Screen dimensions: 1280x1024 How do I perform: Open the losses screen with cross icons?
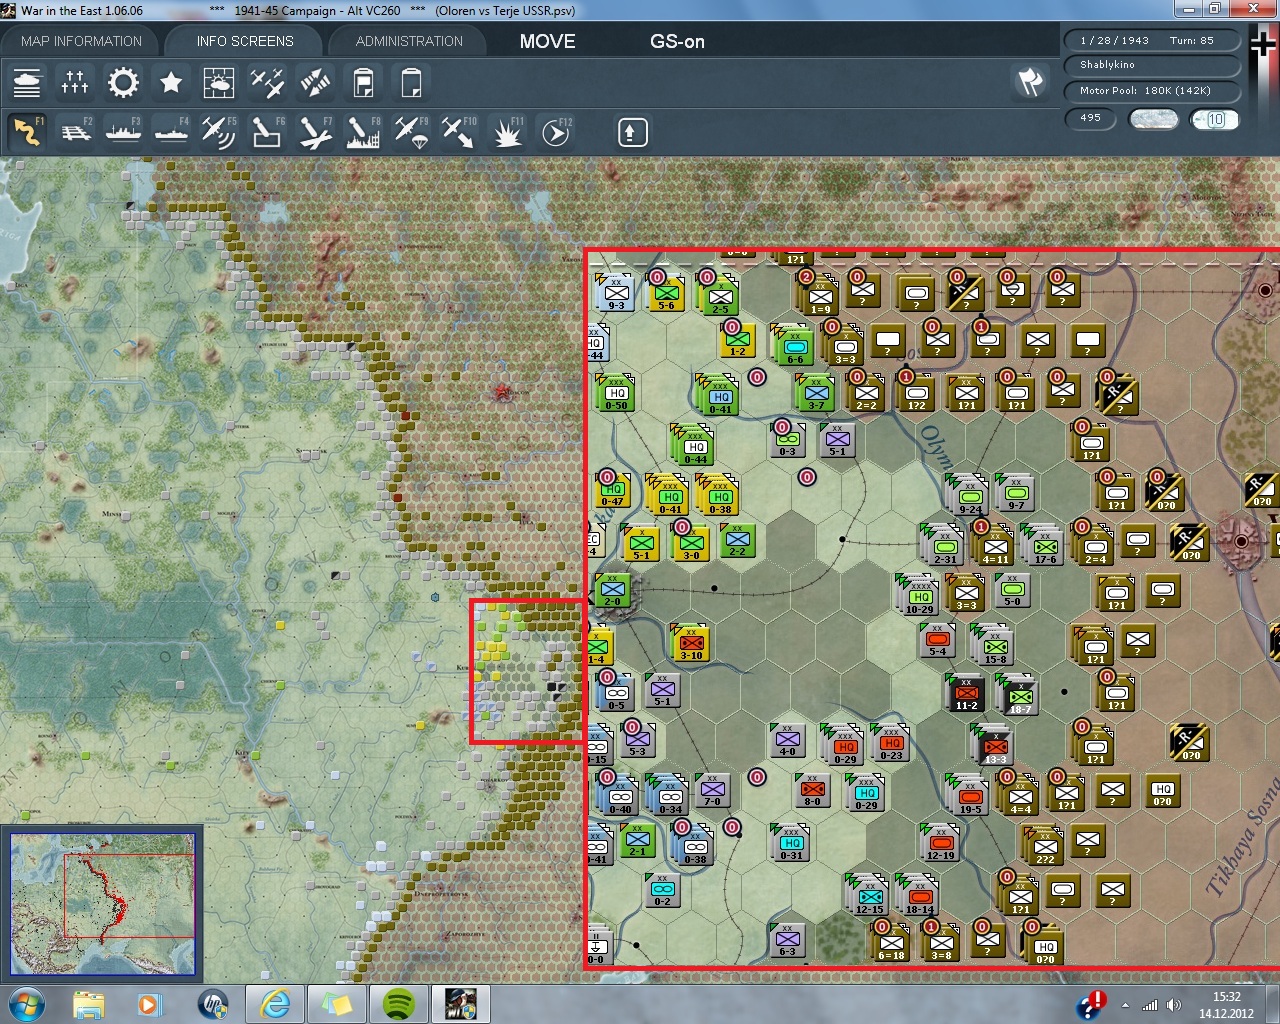coord(75,83)
